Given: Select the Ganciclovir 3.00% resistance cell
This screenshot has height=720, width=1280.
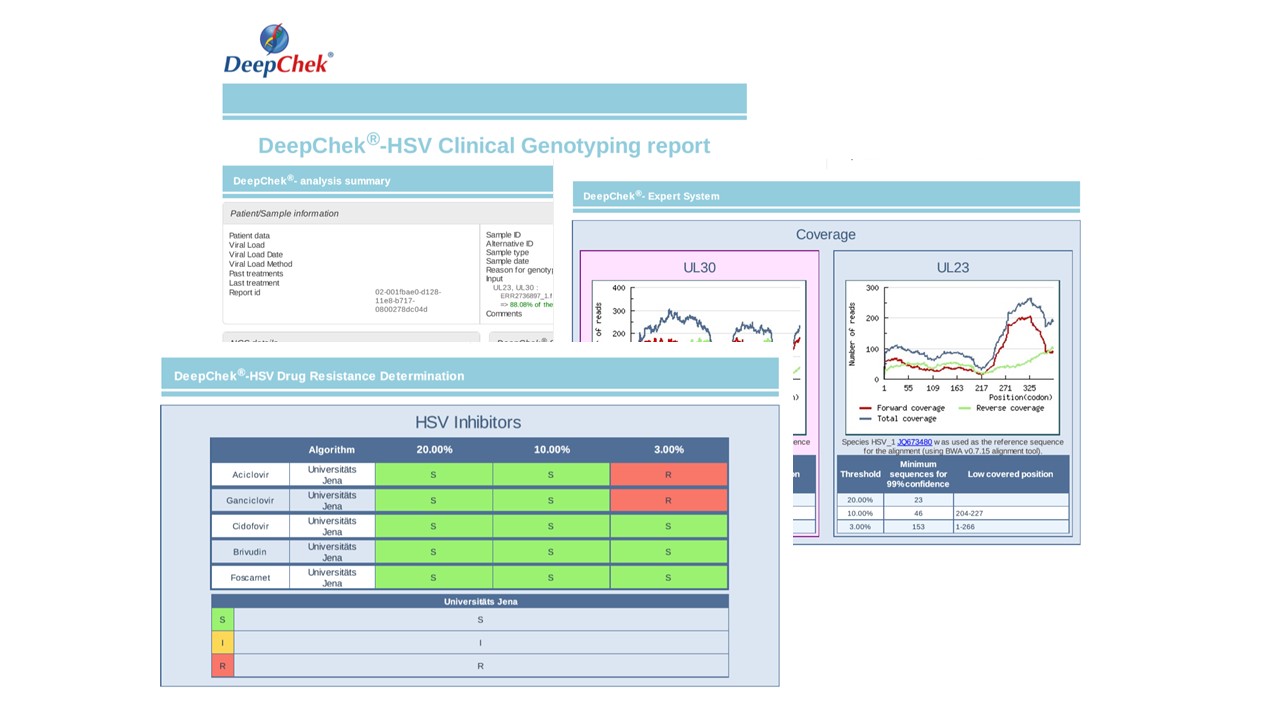Looking at the screenshot, I should (x=669, y=500).
